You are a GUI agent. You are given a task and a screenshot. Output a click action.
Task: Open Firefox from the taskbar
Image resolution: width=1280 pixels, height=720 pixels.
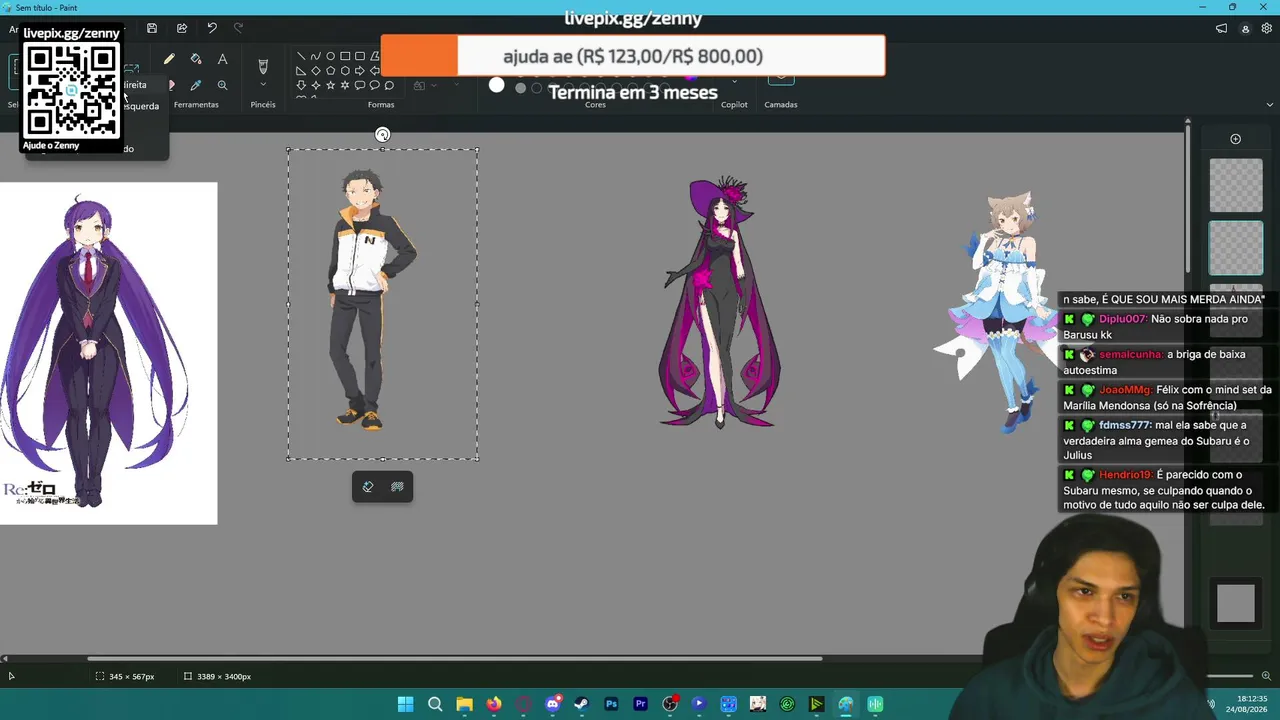click(x=494, y=704)
